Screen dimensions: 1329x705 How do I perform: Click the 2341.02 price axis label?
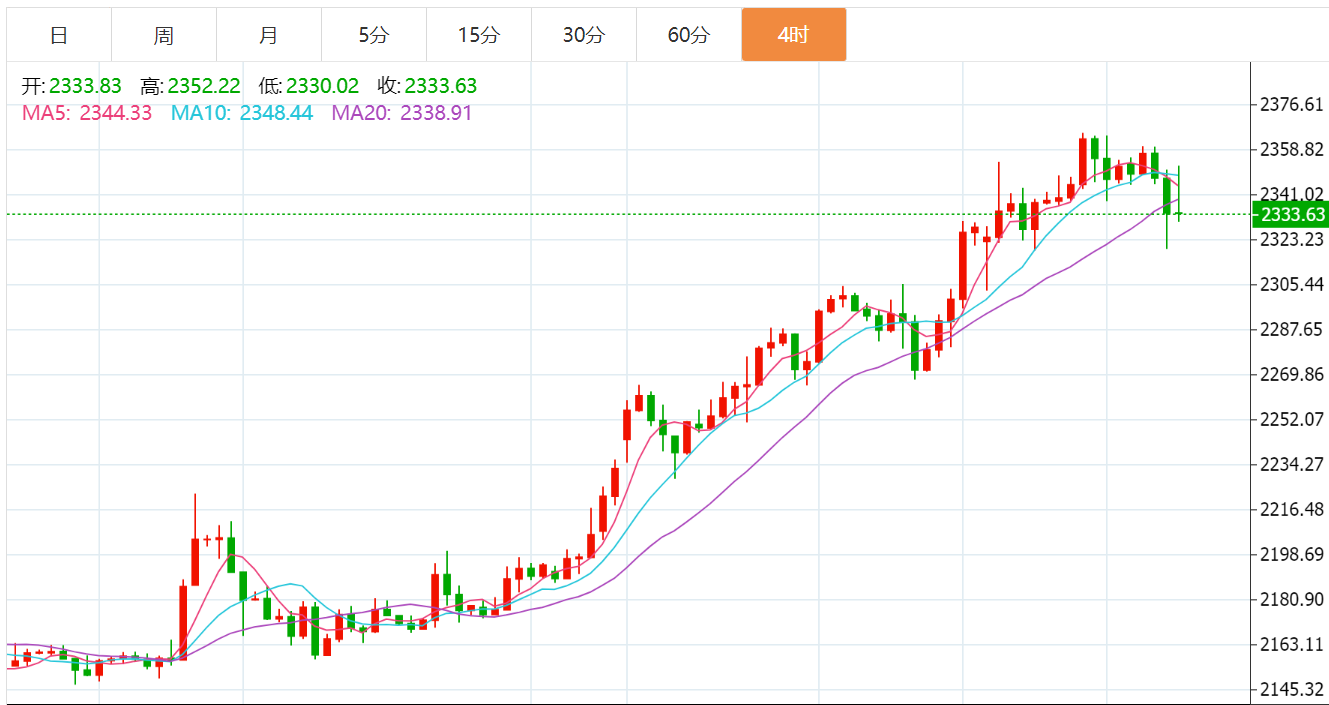click(x=1292, y=195)
